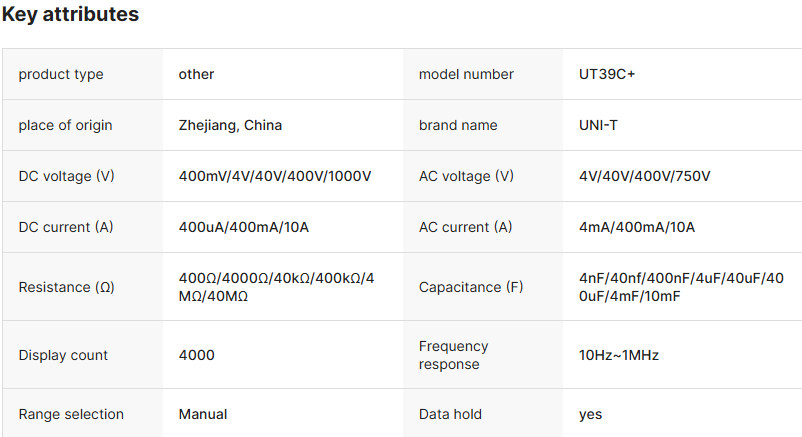Click the AC voltage value 4V/40V/400V/750V

645,176
